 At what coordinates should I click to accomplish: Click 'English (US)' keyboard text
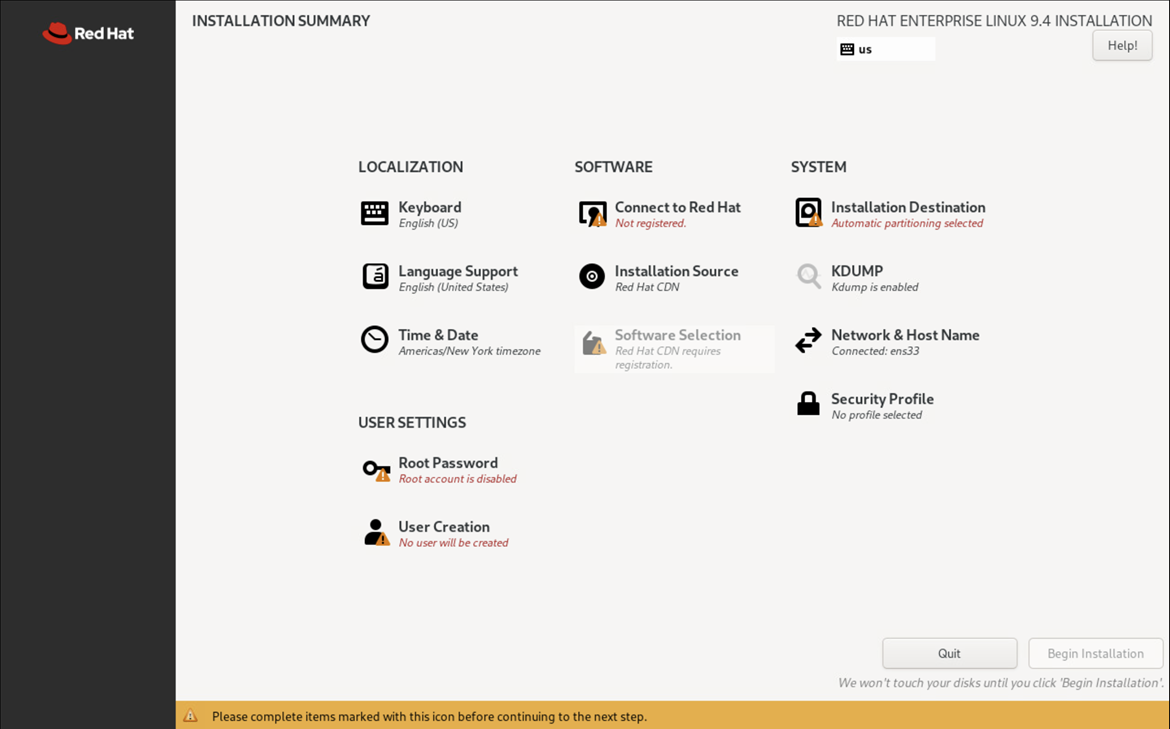click(428, 223)
